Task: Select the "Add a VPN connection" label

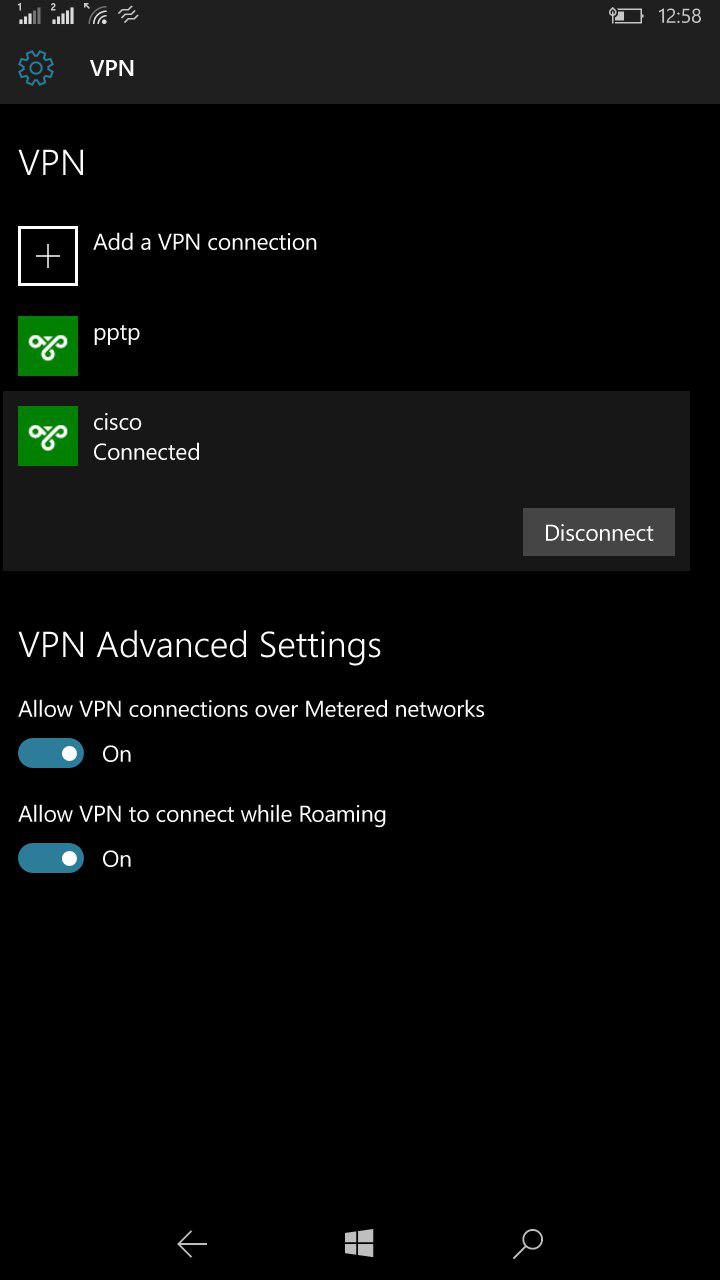Action: (x=205, y=242)
